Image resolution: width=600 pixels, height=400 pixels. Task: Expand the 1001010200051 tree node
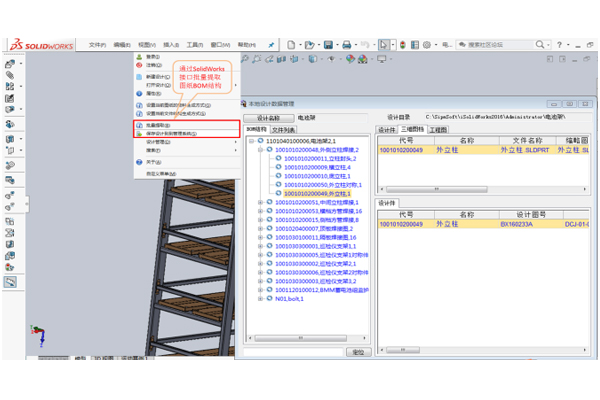[x=260, y=202]
